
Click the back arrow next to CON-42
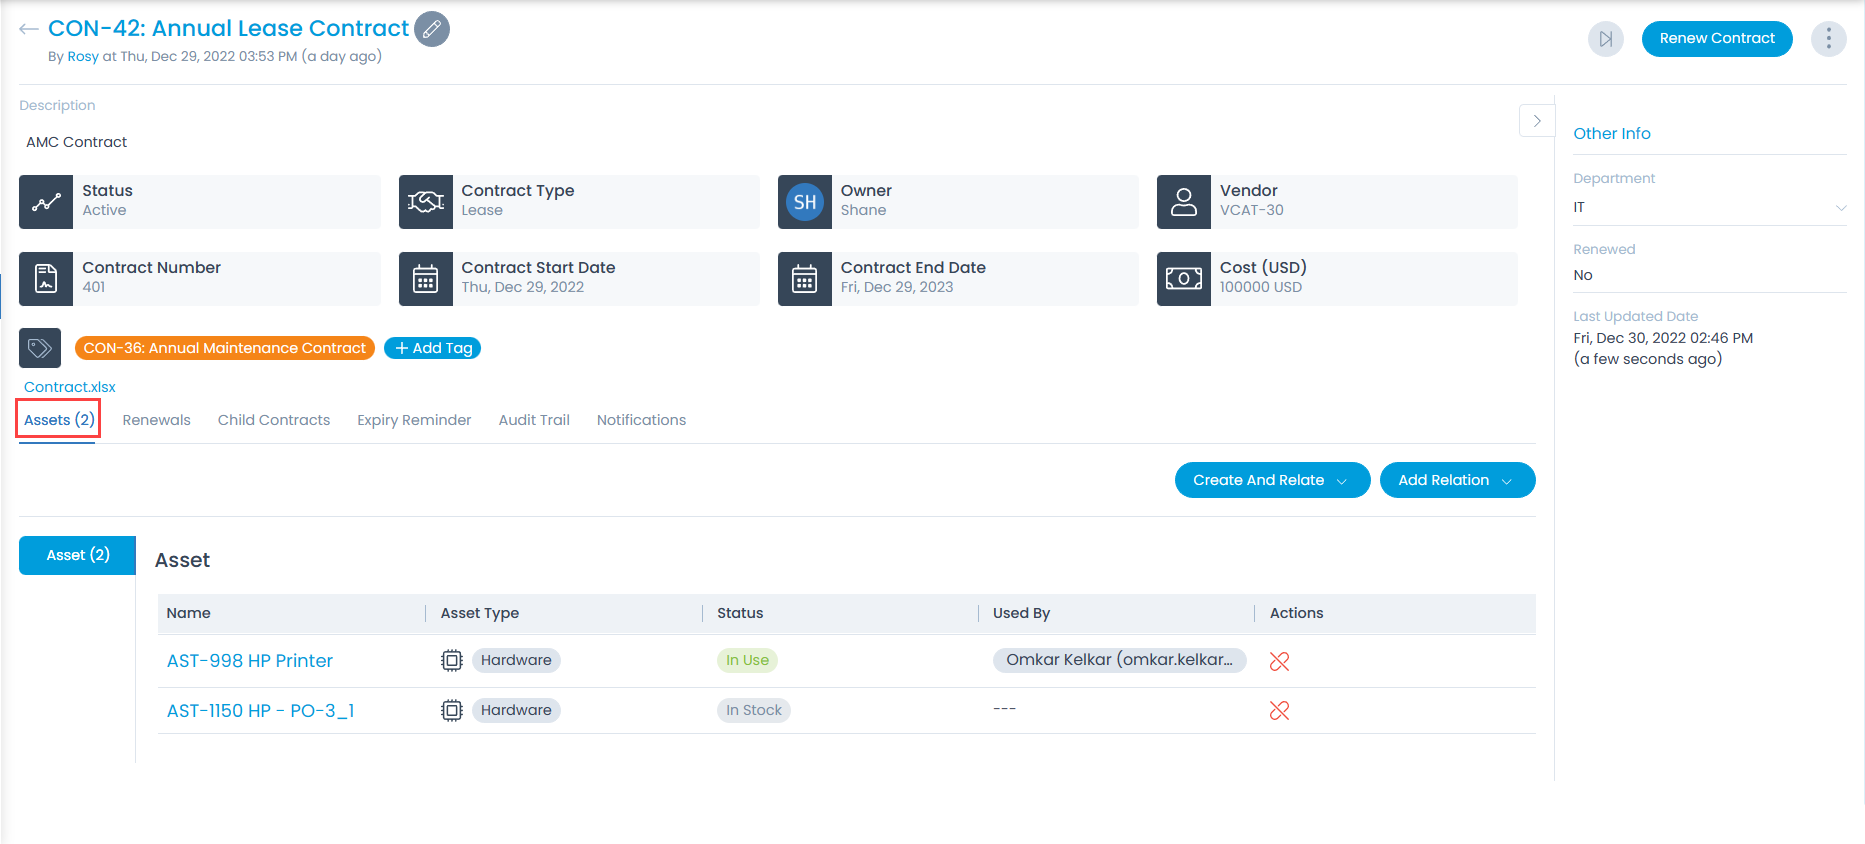29,29
